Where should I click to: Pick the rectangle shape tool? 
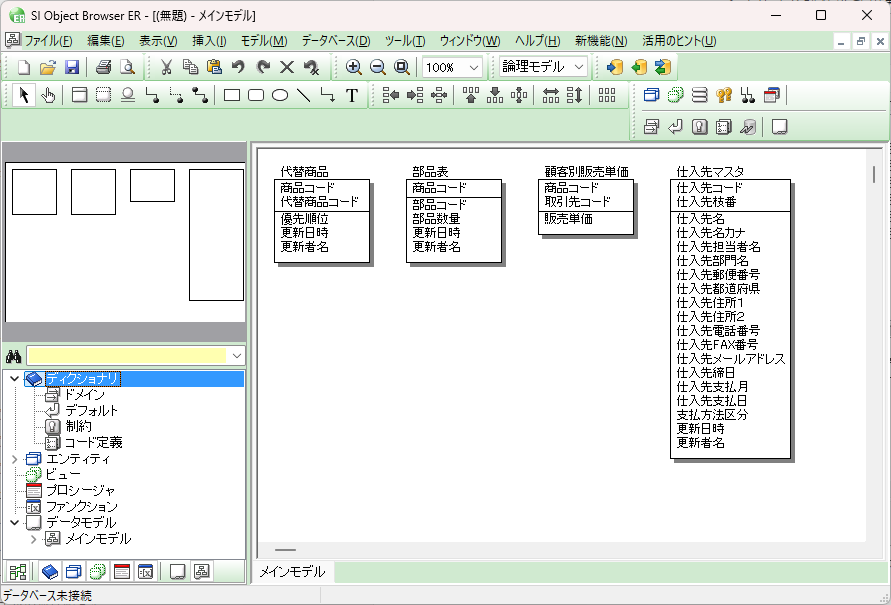pyautogui.click(x=232, y=95)
